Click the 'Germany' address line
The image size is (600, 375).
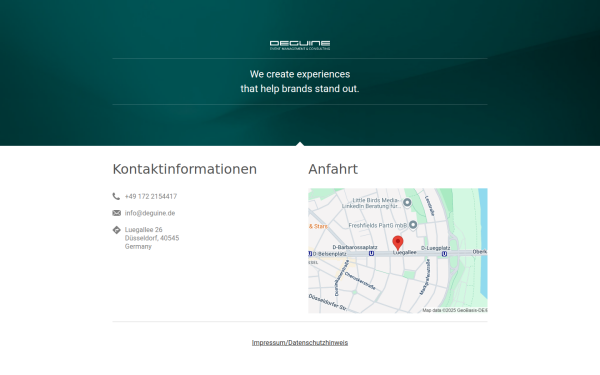[x=138, y=246]
